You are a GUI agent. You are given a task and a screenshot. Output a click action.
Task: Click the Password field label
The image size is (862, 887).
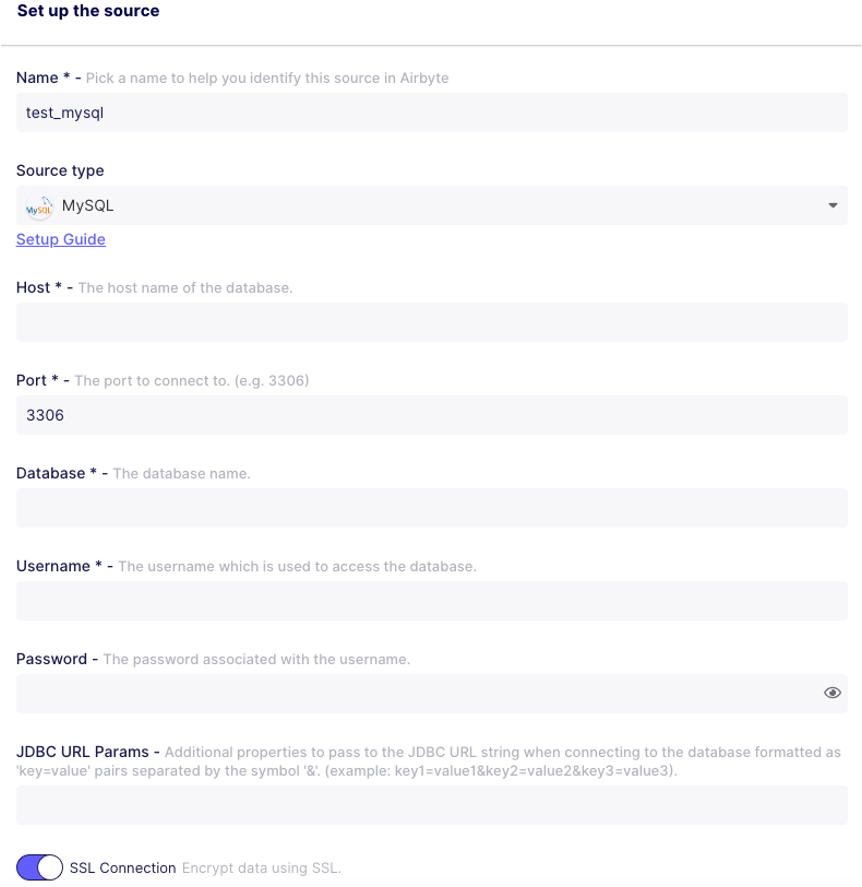coord(51,660)
